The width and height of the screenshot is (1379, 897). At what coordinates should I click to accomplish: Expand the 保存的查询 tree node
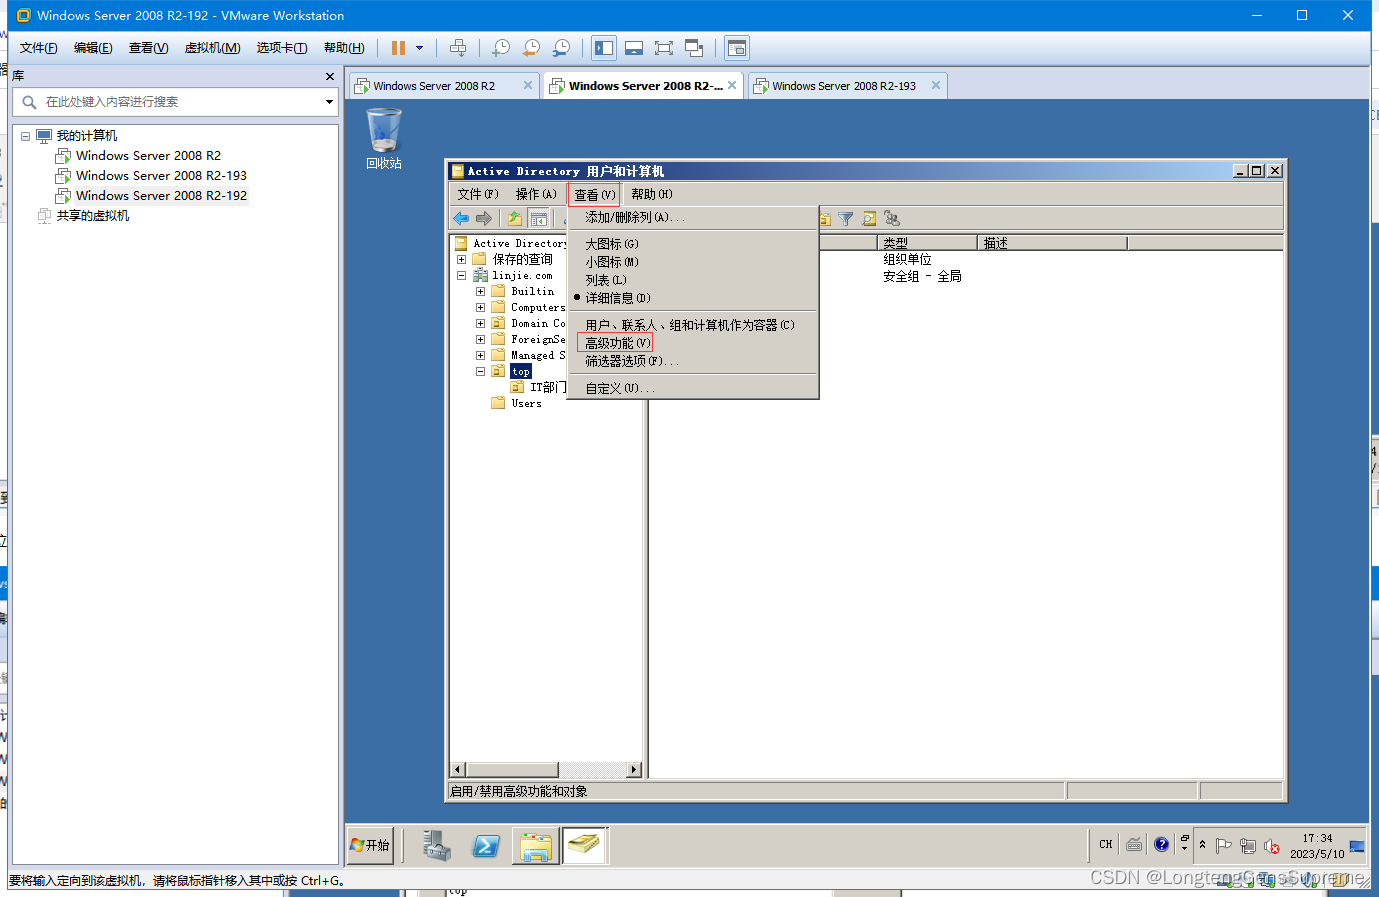[x=461, y=259]
